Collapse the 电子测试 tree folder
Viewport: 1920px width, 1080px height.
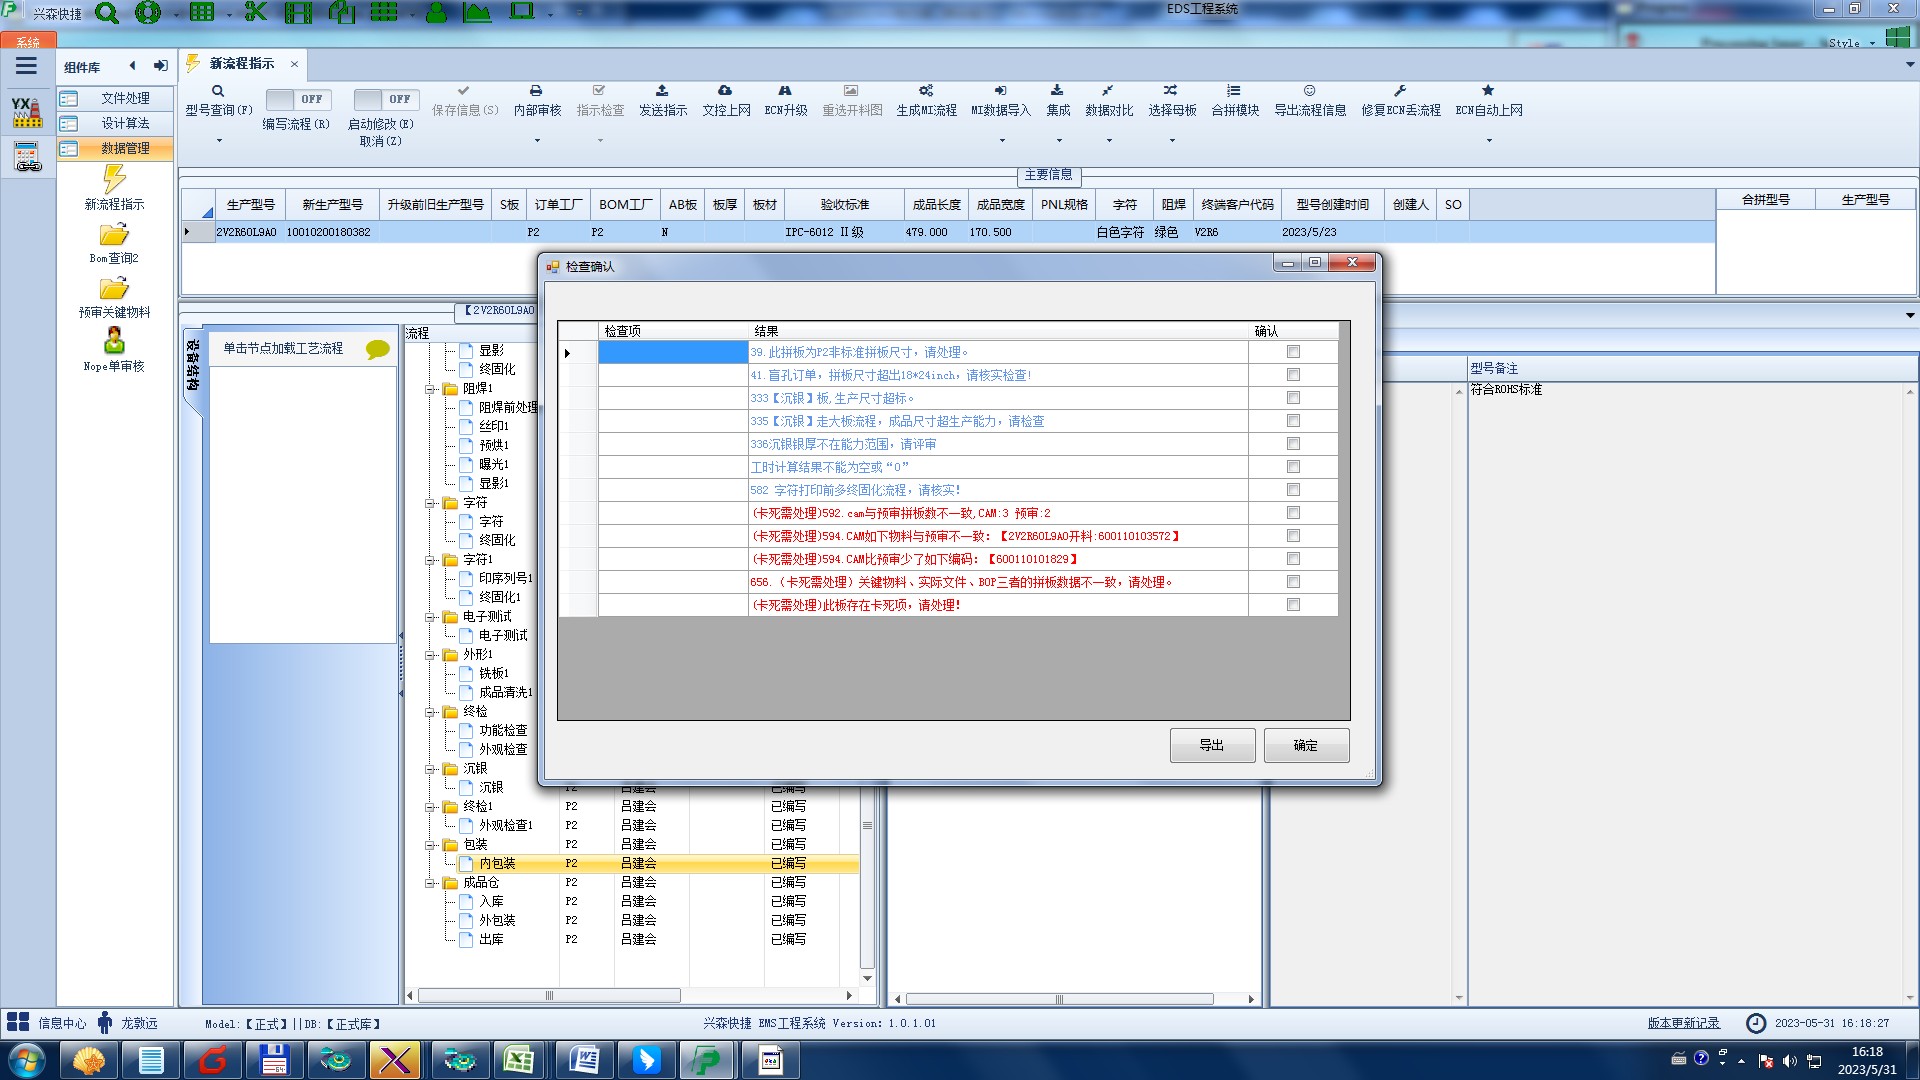pyautogui.click(x=431, y=617)
